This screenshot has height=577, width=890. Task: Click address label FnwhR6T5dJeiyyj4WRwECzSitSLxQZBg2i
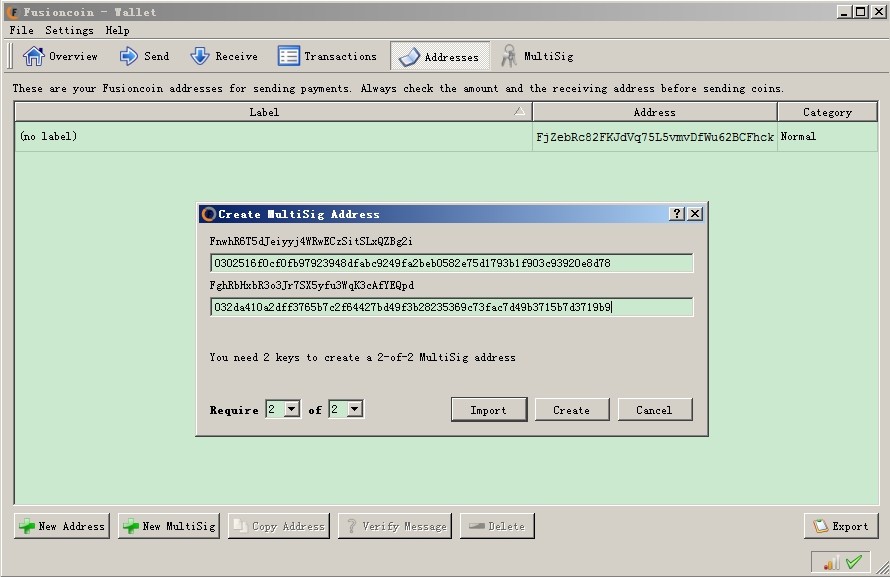click(x=311, y=241)
